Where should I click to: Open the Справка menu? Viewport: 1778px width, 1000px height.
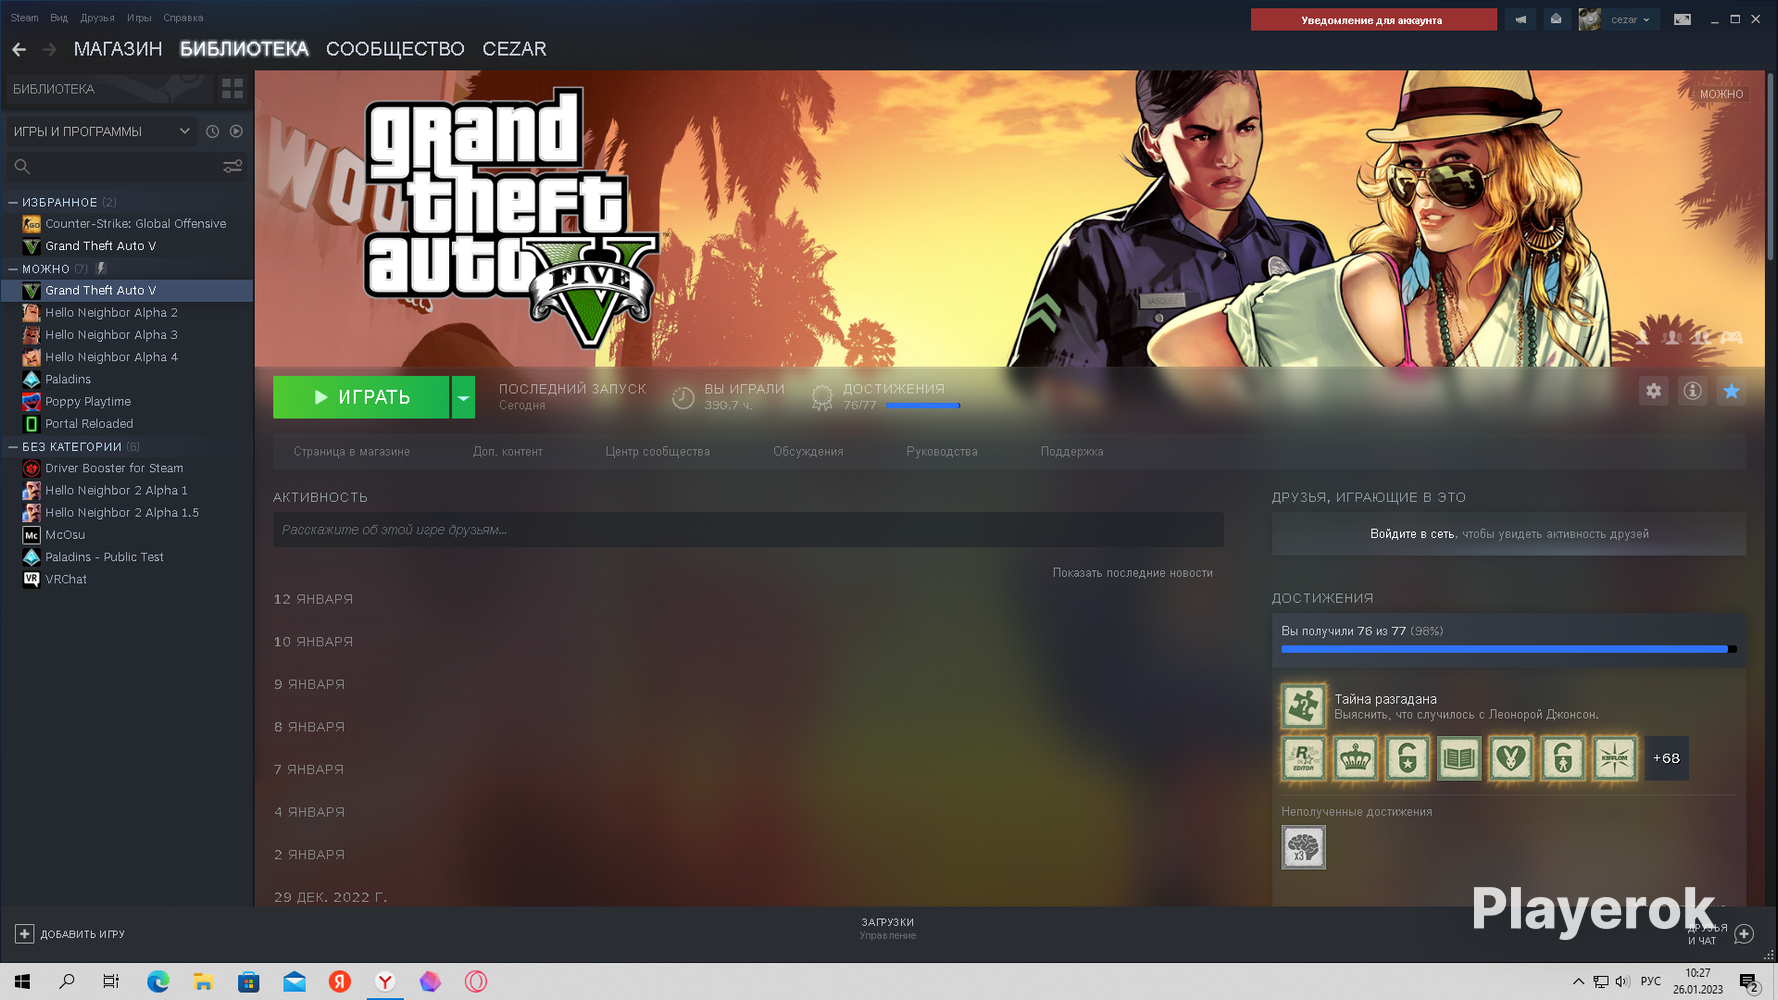[x=183, y=18]
